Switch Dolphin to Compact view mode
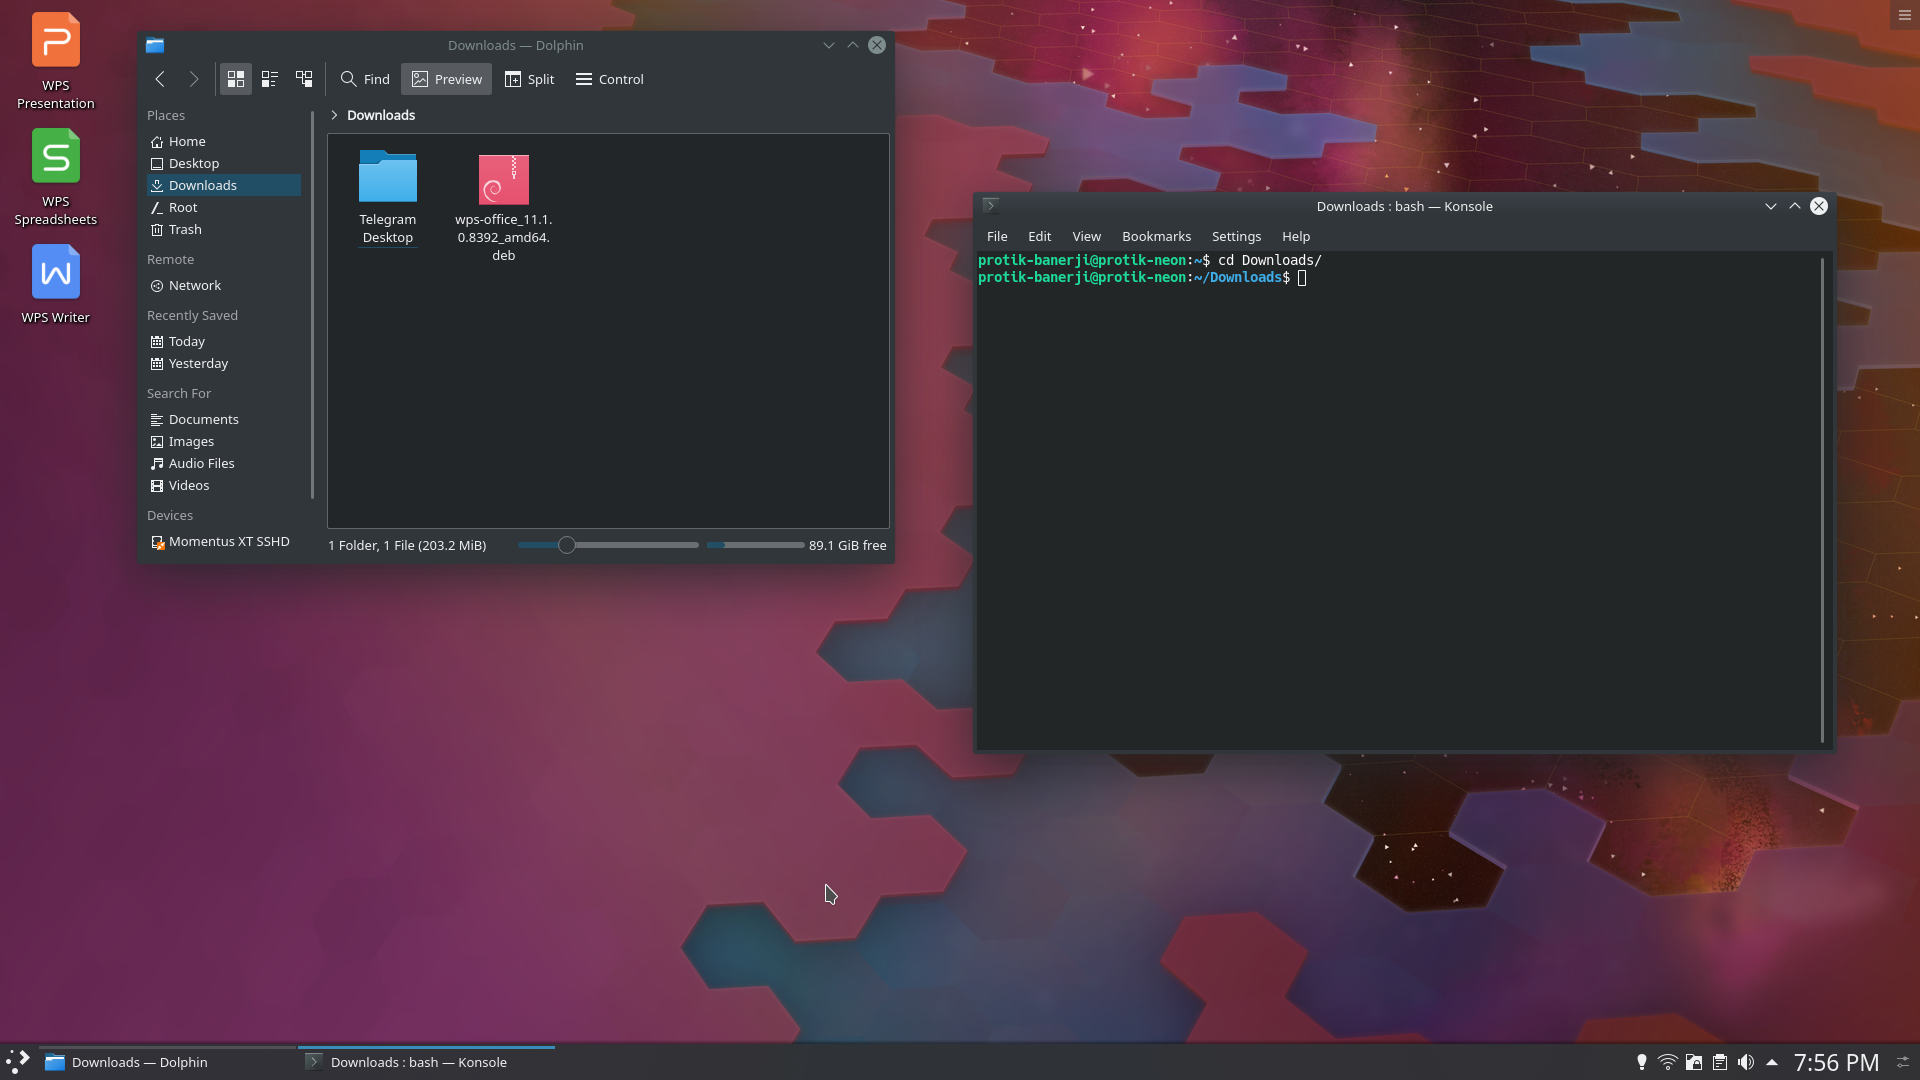The image size is (1920, 1080). coord(270,79)
